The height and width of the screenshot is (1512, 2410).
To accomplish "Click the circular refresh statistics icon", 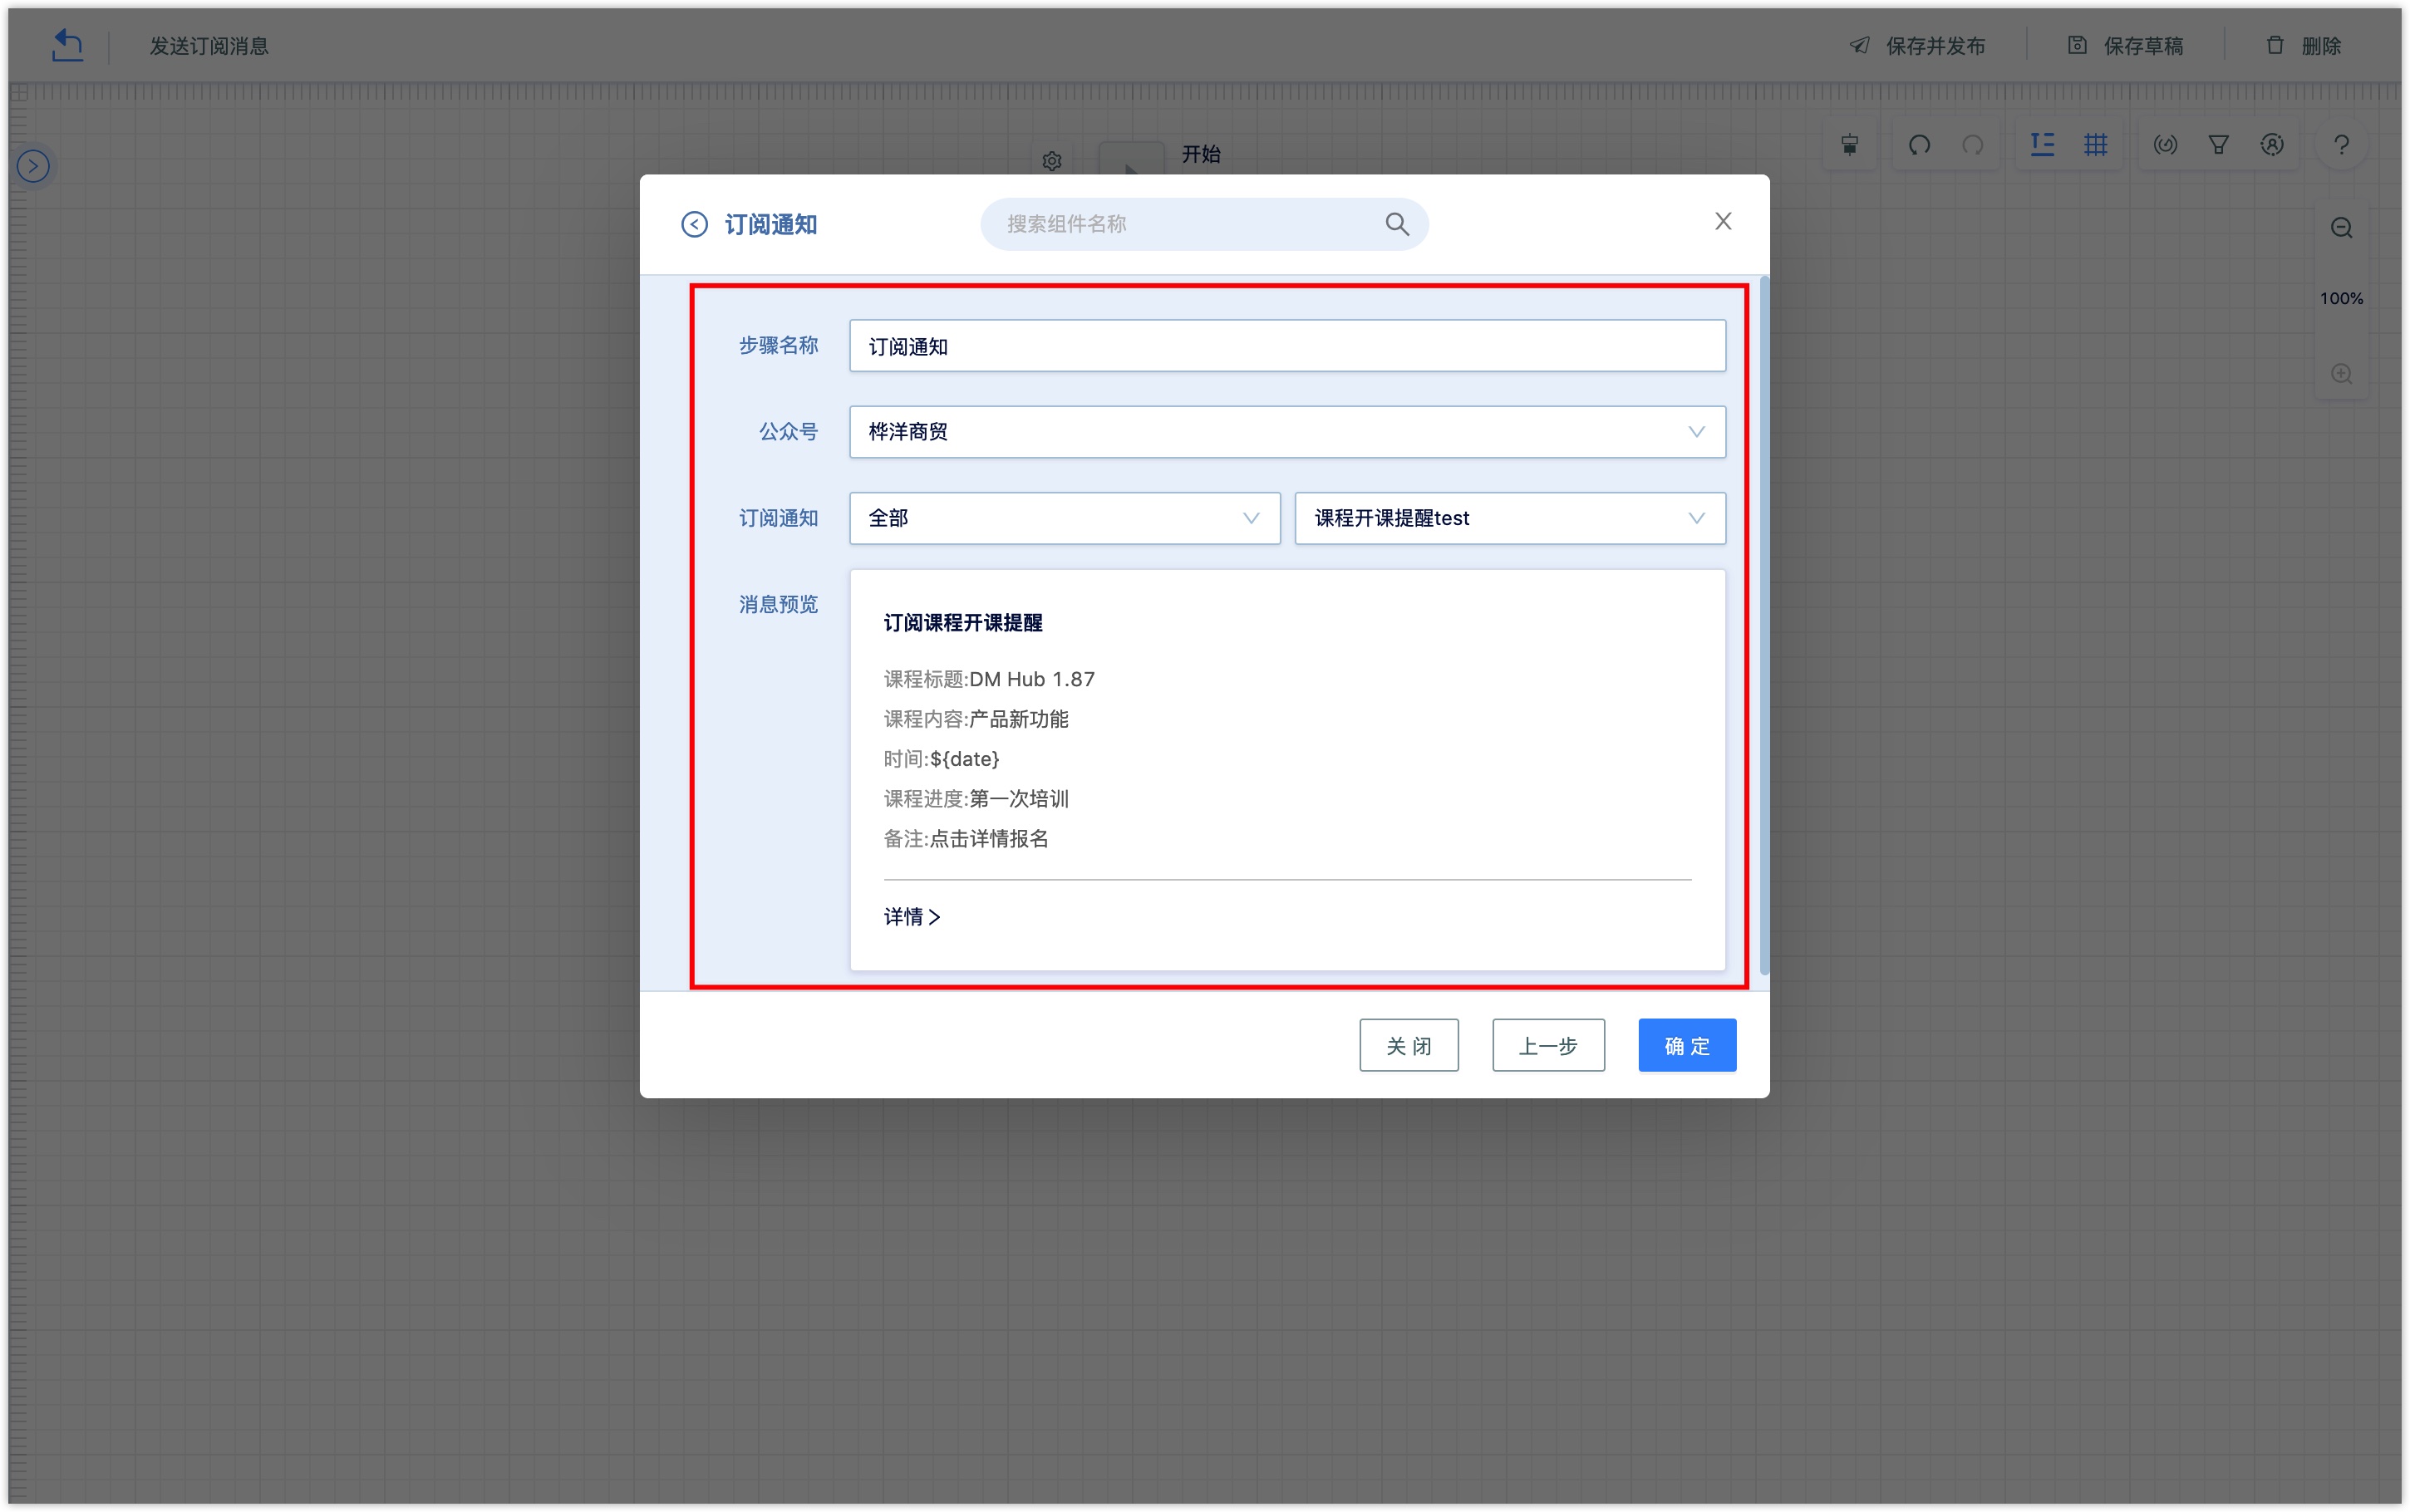I will pos(2165,145).
